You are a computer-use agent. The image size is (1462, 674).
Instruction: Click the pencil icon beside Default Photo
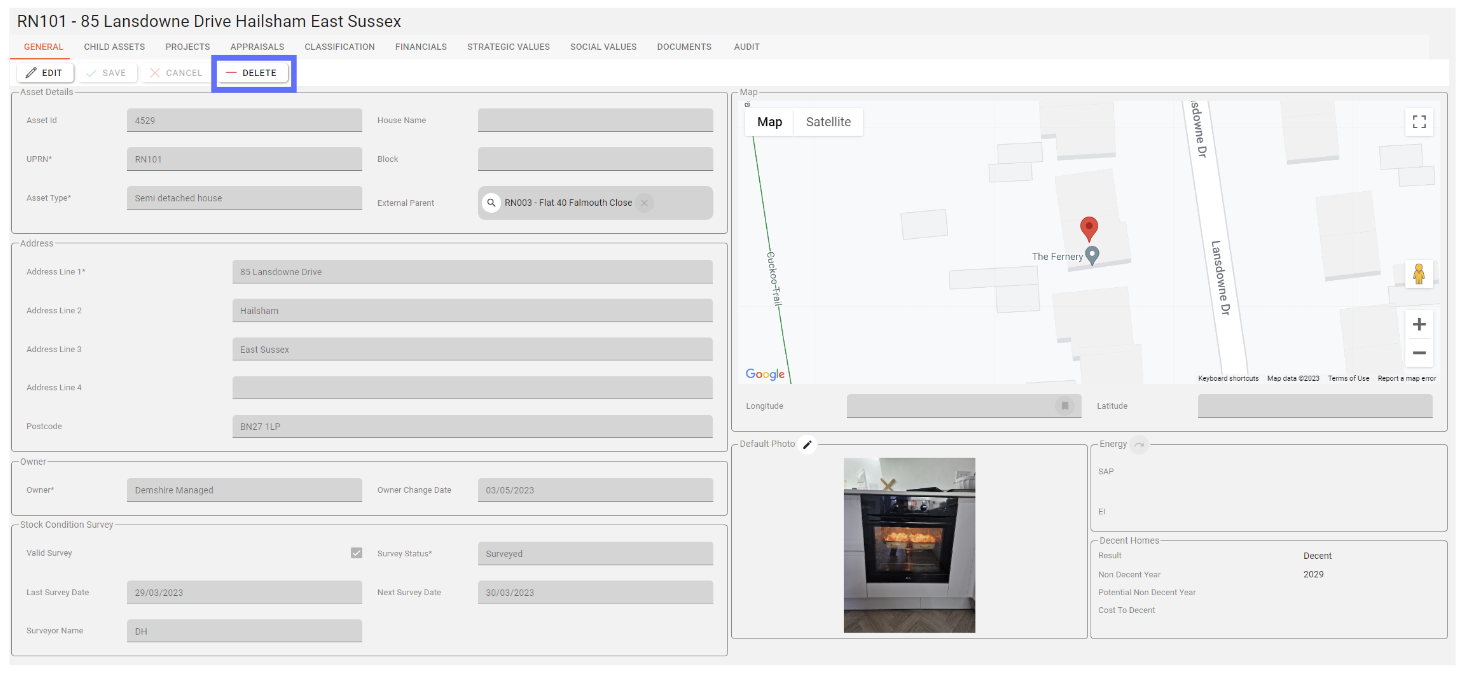(808, 444)
